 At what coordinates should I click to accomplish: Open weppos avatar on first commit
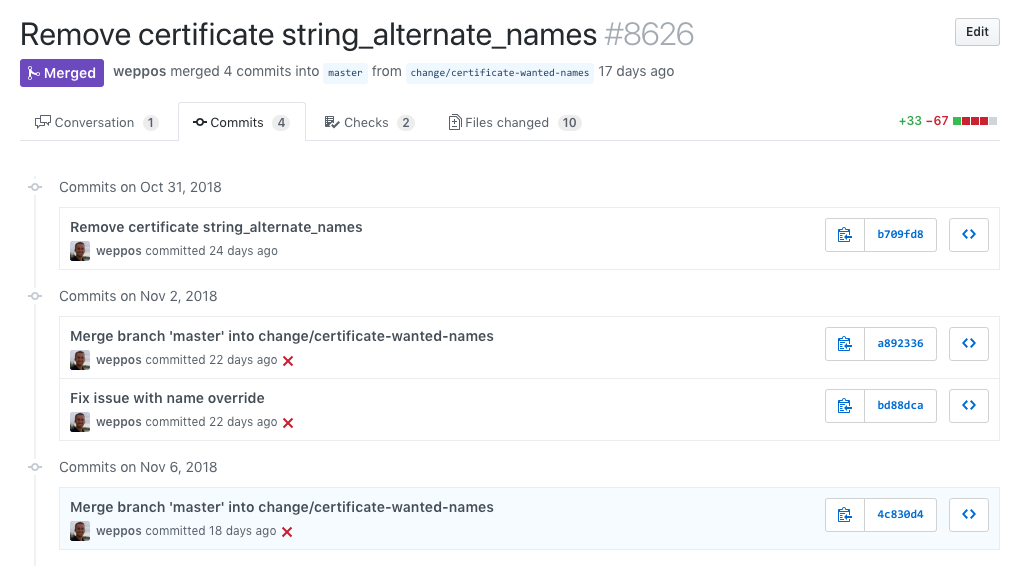click(80, 251)
